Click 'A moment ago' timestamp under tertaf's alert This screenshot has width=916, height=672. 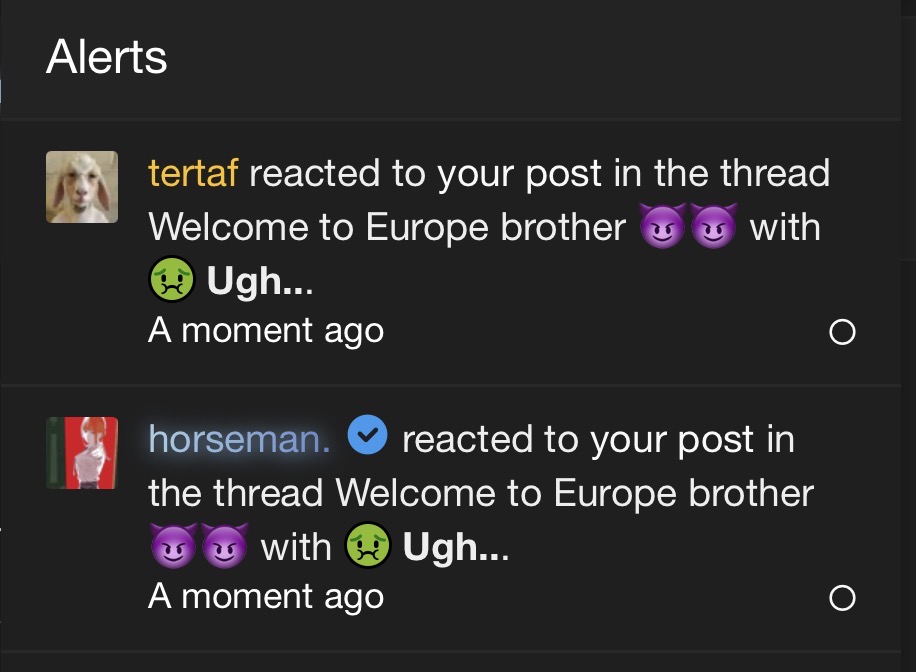click(x=266, y=331)
